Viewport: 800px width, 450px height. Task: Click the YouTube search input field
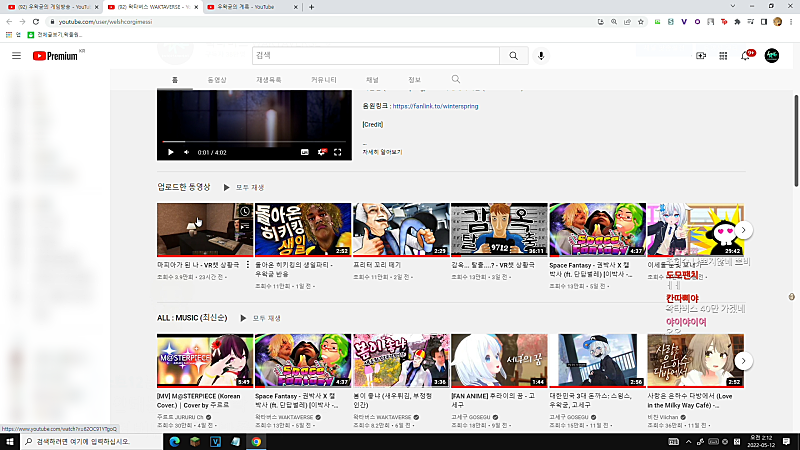[376, 56]
